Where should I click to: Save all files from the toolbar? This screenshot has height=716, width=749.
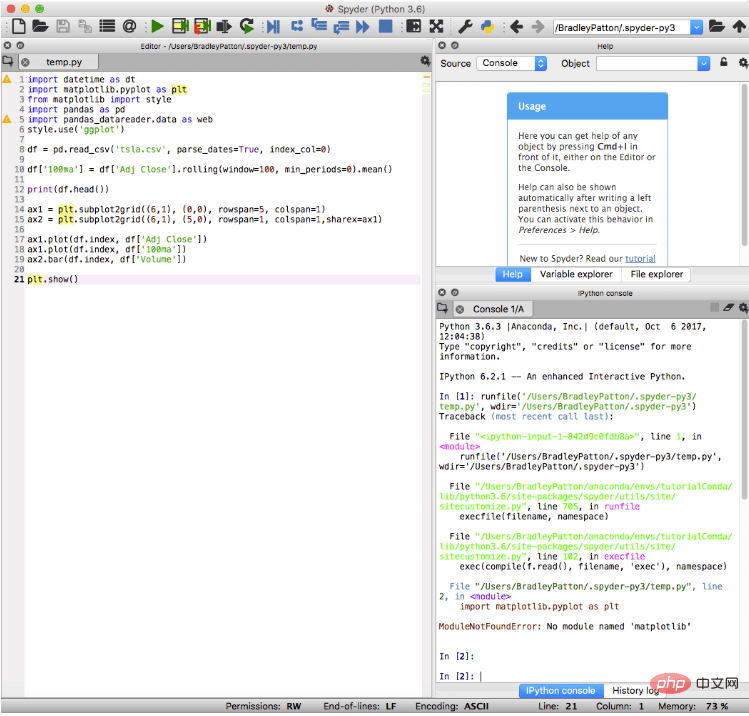pos(85,26)
